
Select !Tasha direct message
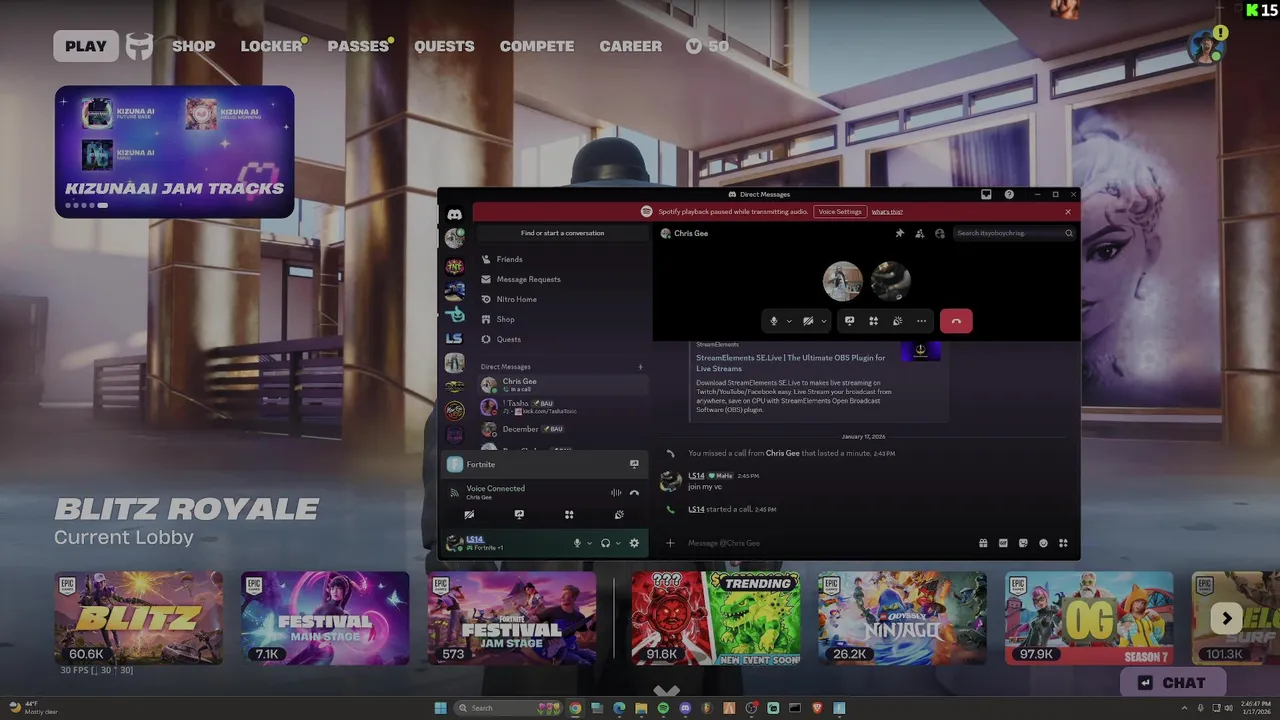562,407
